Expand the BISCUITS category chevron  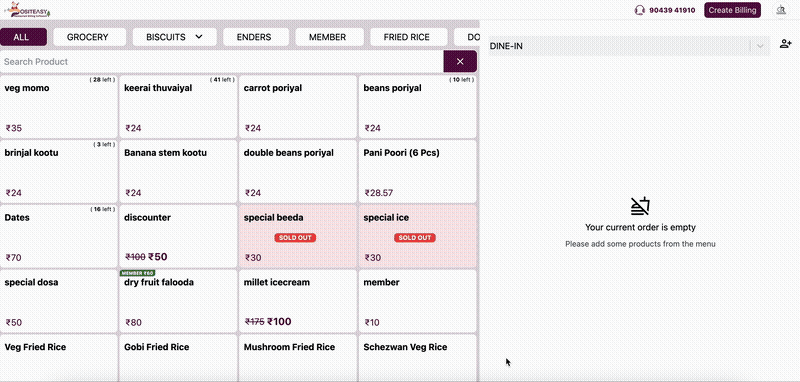[199, 37]
